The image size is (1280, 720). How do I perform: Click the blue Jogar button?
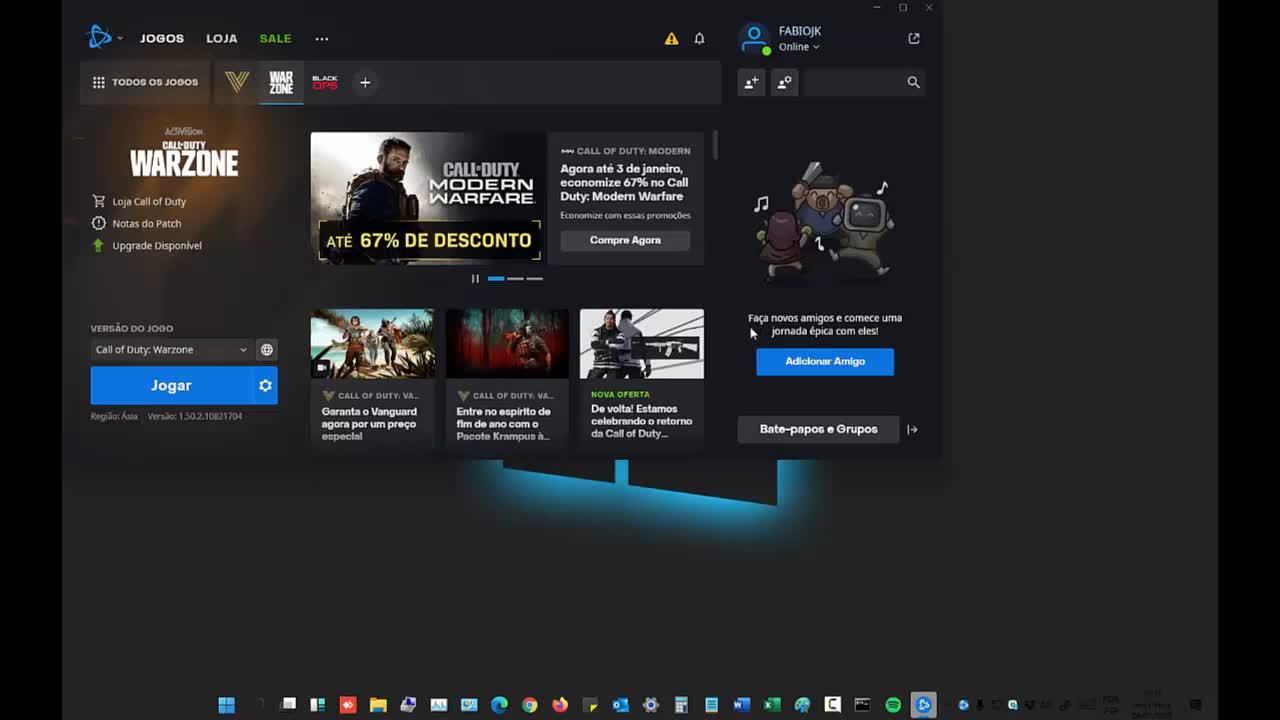coord(171,385)
